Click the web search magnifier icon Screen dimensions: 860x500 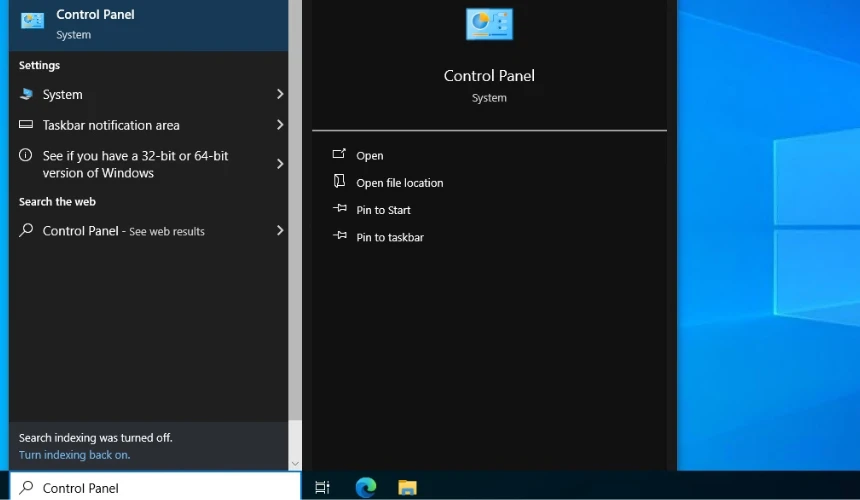tap(26, 230)
